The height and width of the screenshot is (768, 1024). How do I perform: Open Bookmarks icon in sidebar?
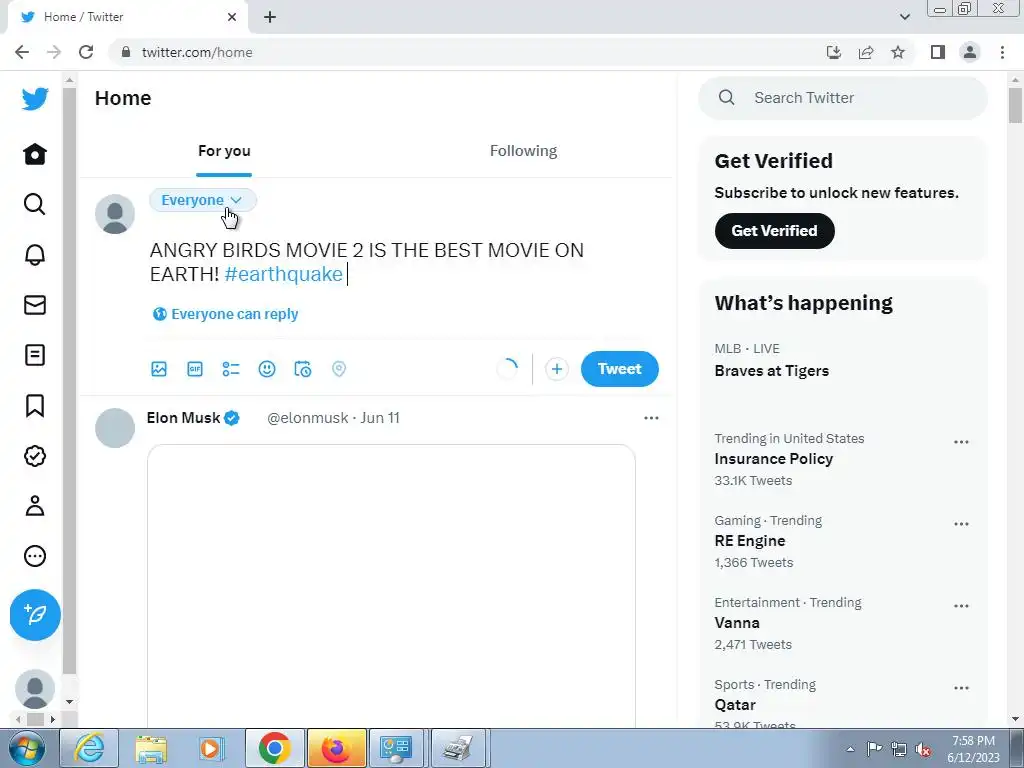35,406
